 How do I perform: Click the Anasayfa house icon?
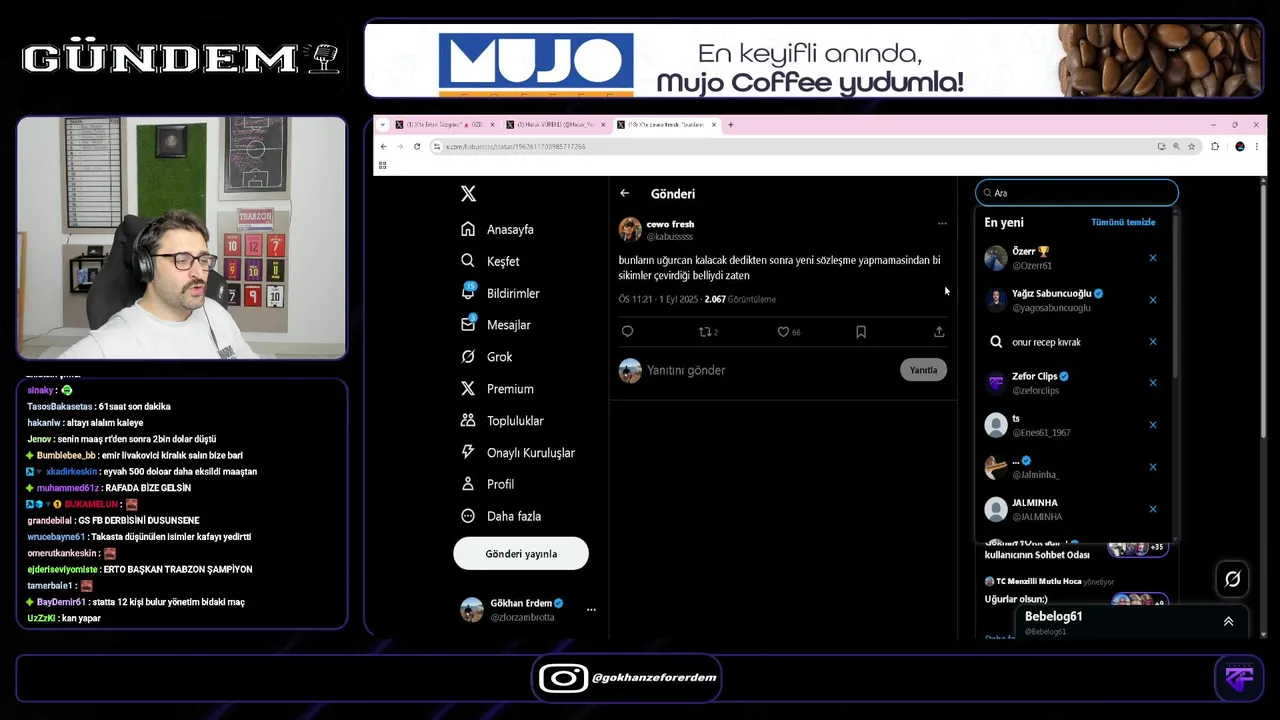click(468, 229)
